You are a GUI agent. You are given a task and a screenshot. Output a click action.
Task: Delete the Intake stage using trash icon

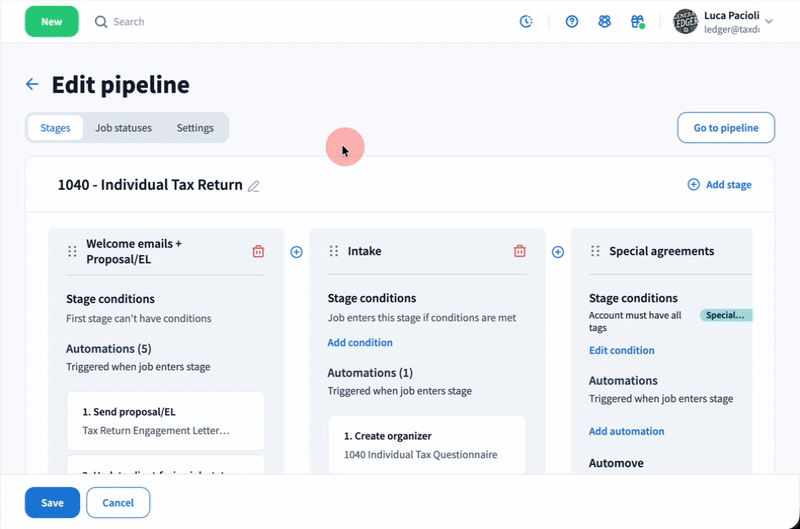519,252
